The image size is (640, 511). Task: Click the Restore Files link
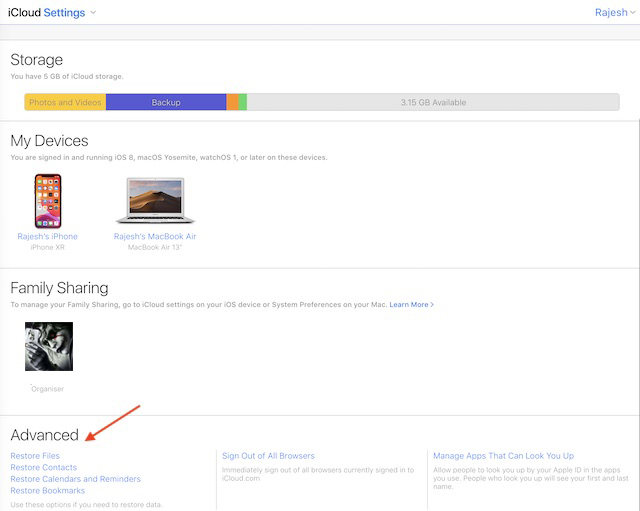35,456
